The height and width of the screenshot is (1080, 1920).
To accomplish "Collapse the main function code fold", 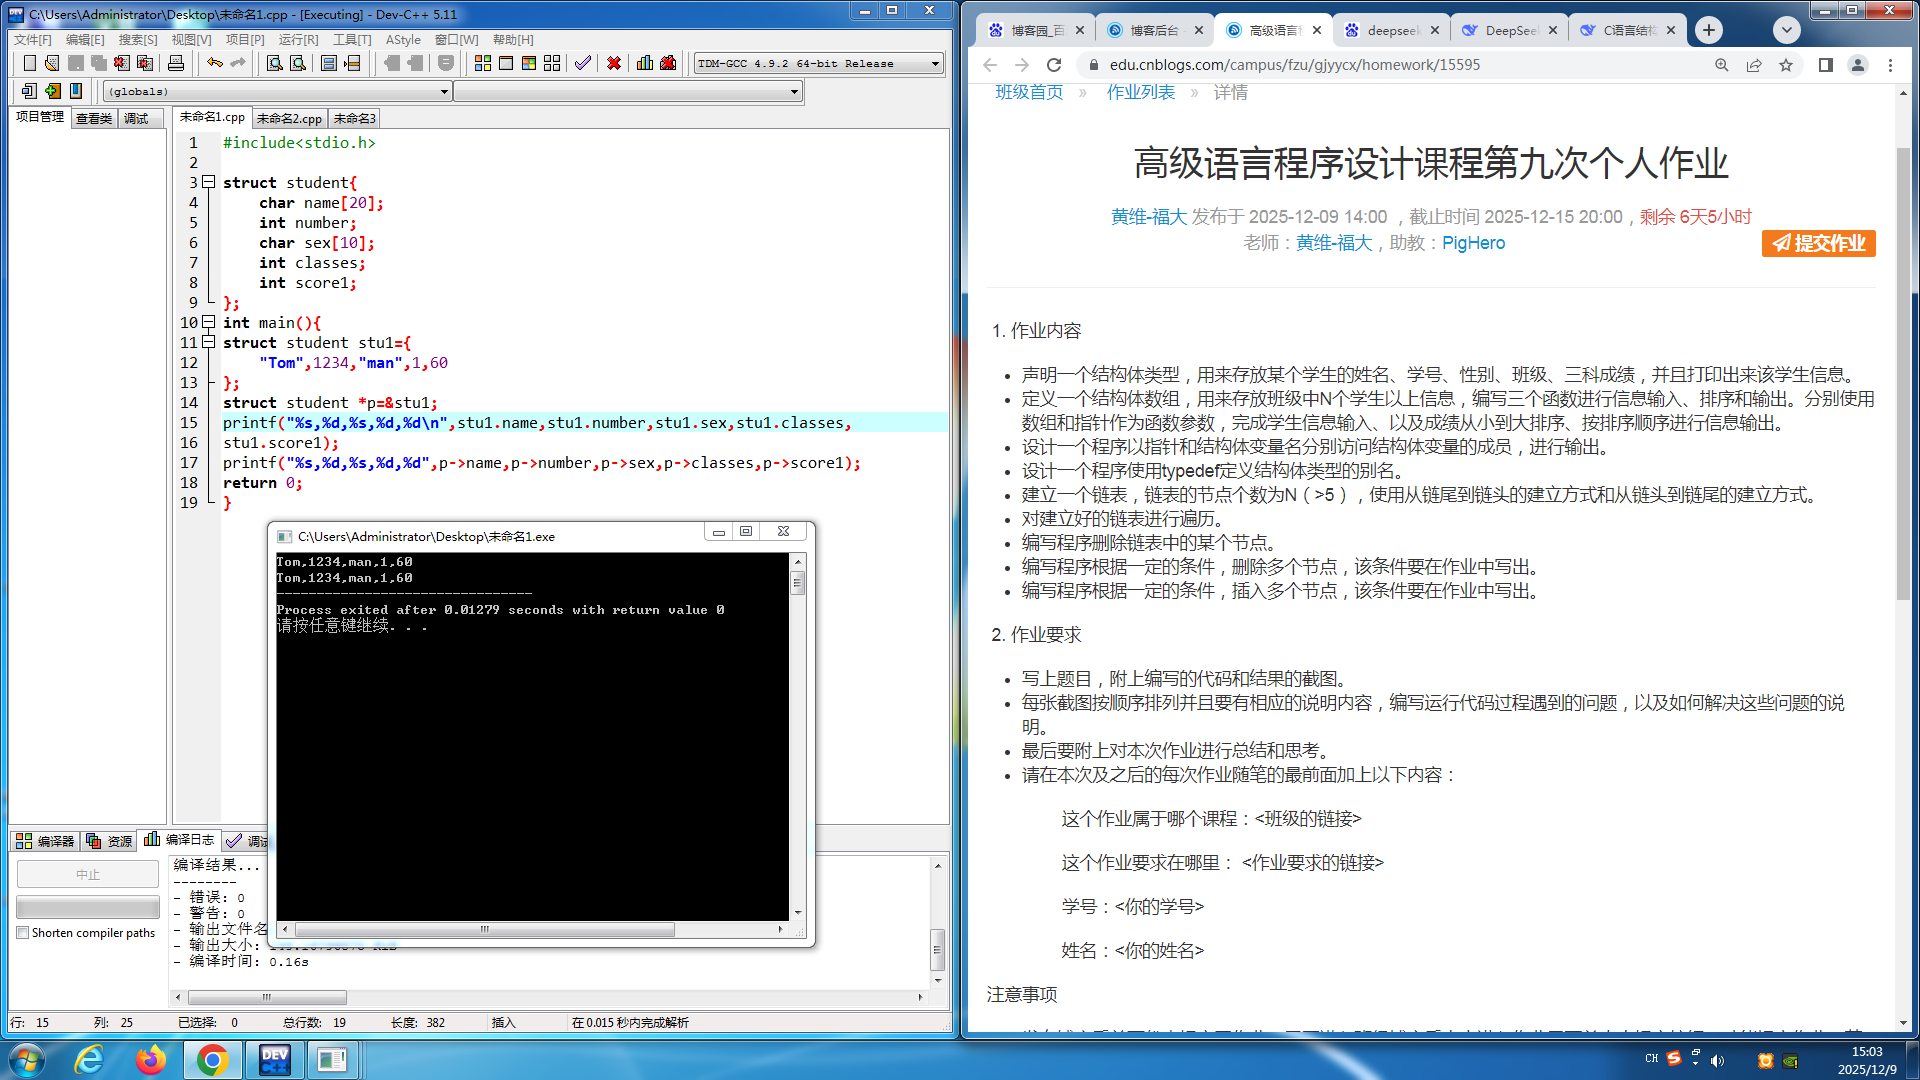I will (208, 322).
